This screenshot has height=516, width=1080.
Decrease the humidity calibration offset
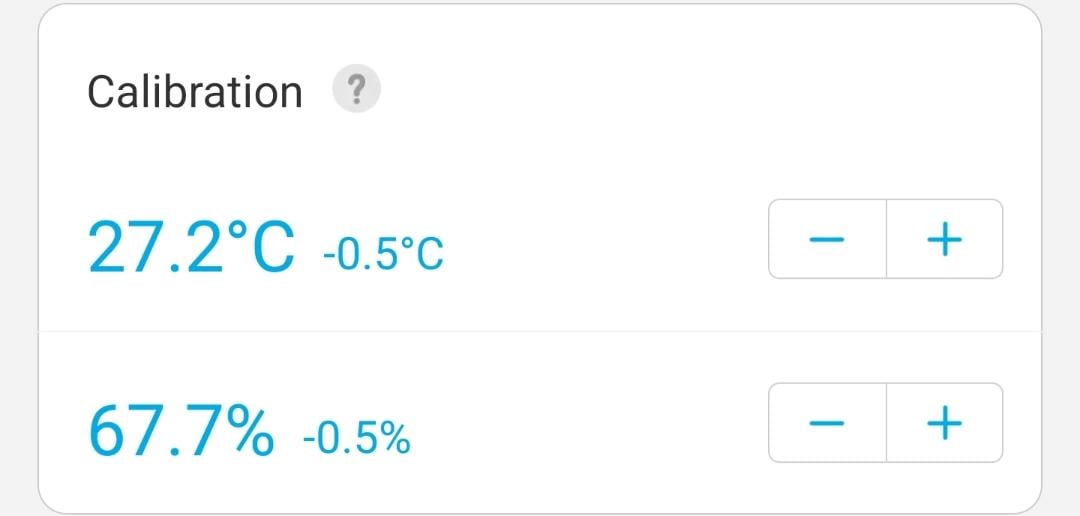[827, 422]
